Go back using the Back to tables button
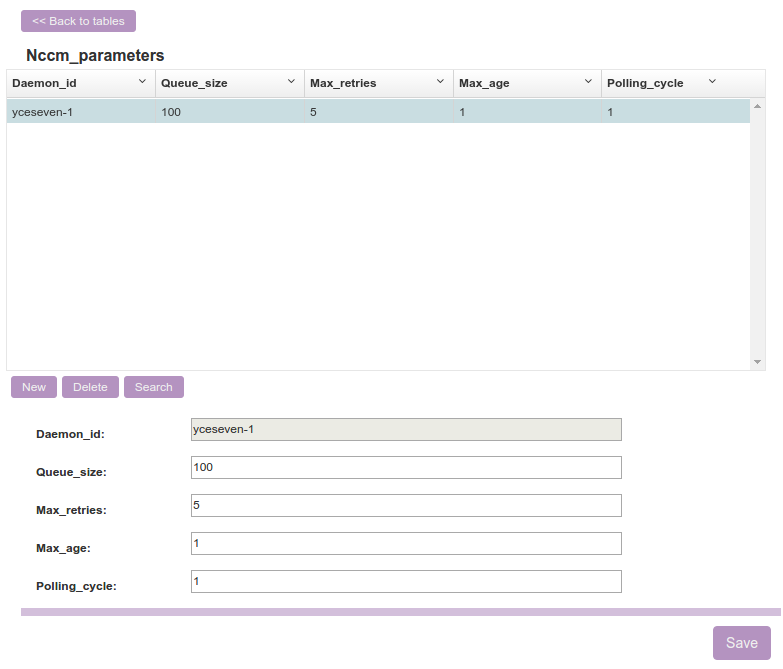 (x=78, y=21)
